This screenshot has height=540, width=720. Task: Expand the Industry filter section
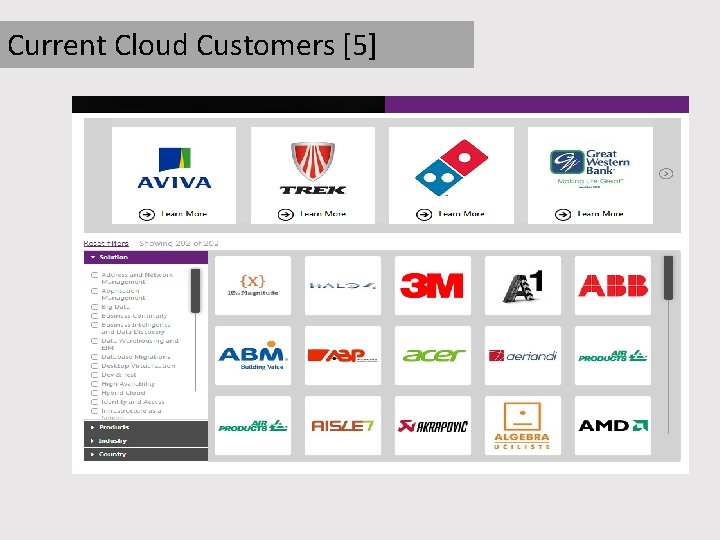tap(146, 441)
